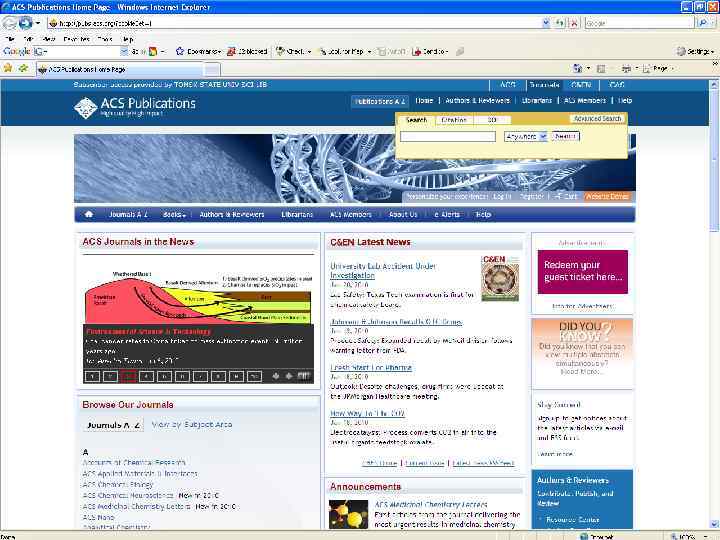This screenshot has height=540, width=720.
Task: Open the Anywhere search scope dropdown
Action: 525,136
